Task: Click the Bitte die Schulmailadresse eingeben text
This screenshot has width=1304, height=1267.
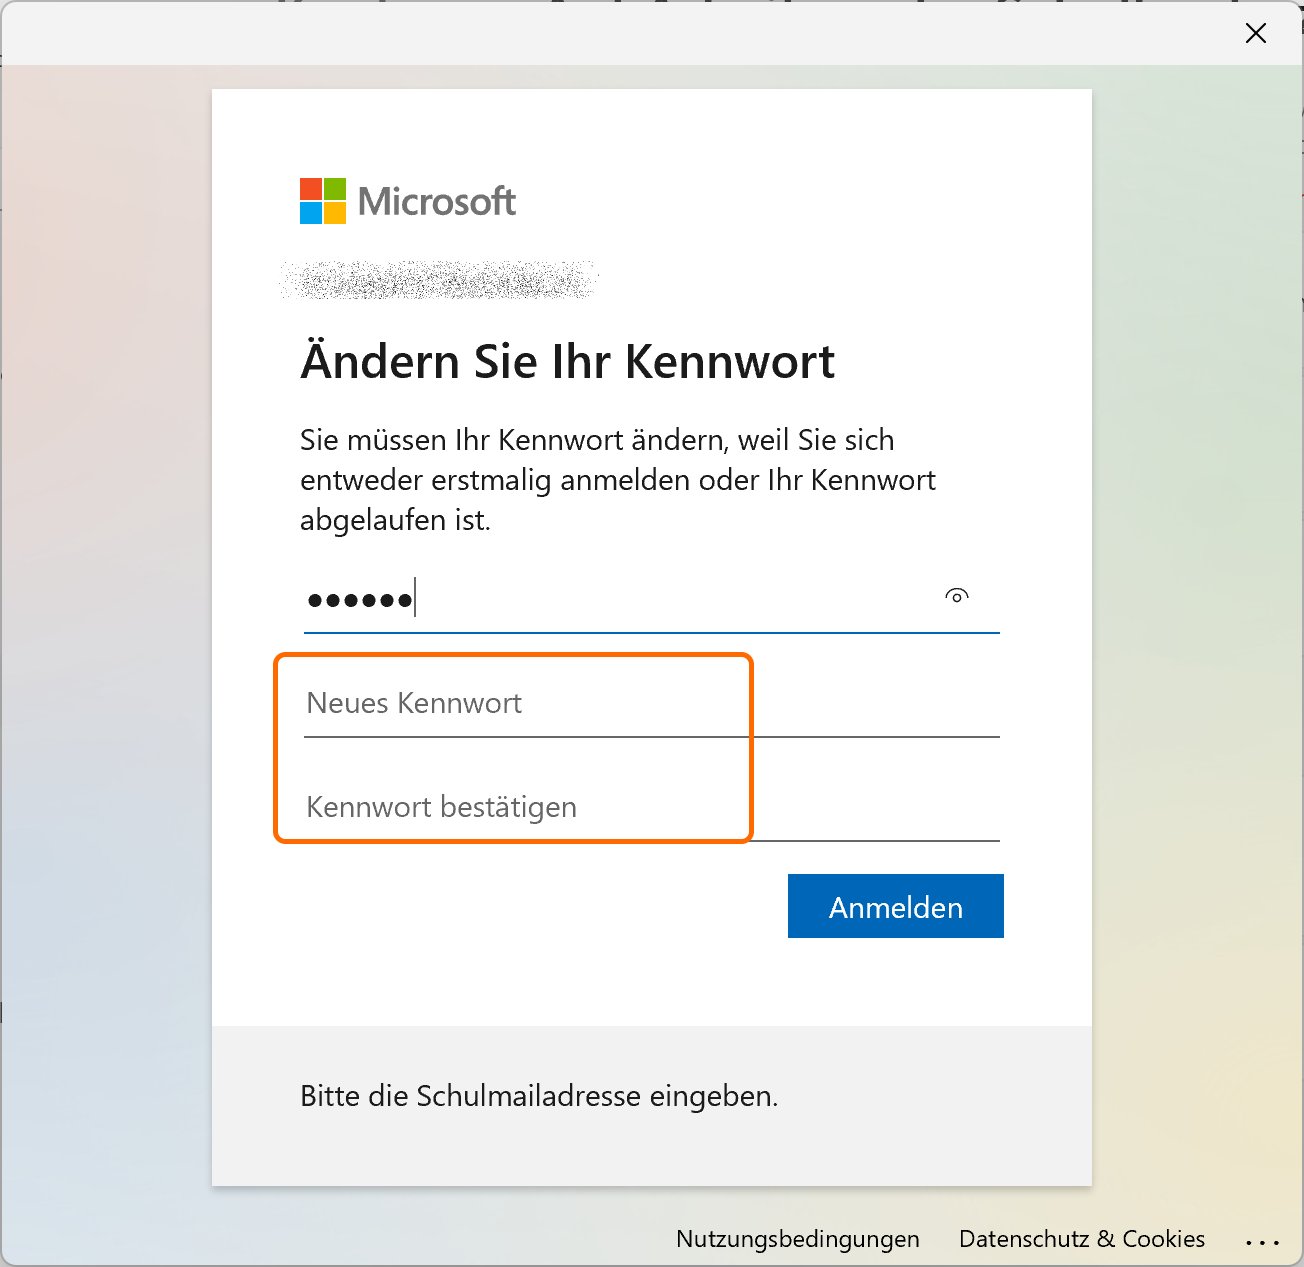Action: tap(539, 1096)
